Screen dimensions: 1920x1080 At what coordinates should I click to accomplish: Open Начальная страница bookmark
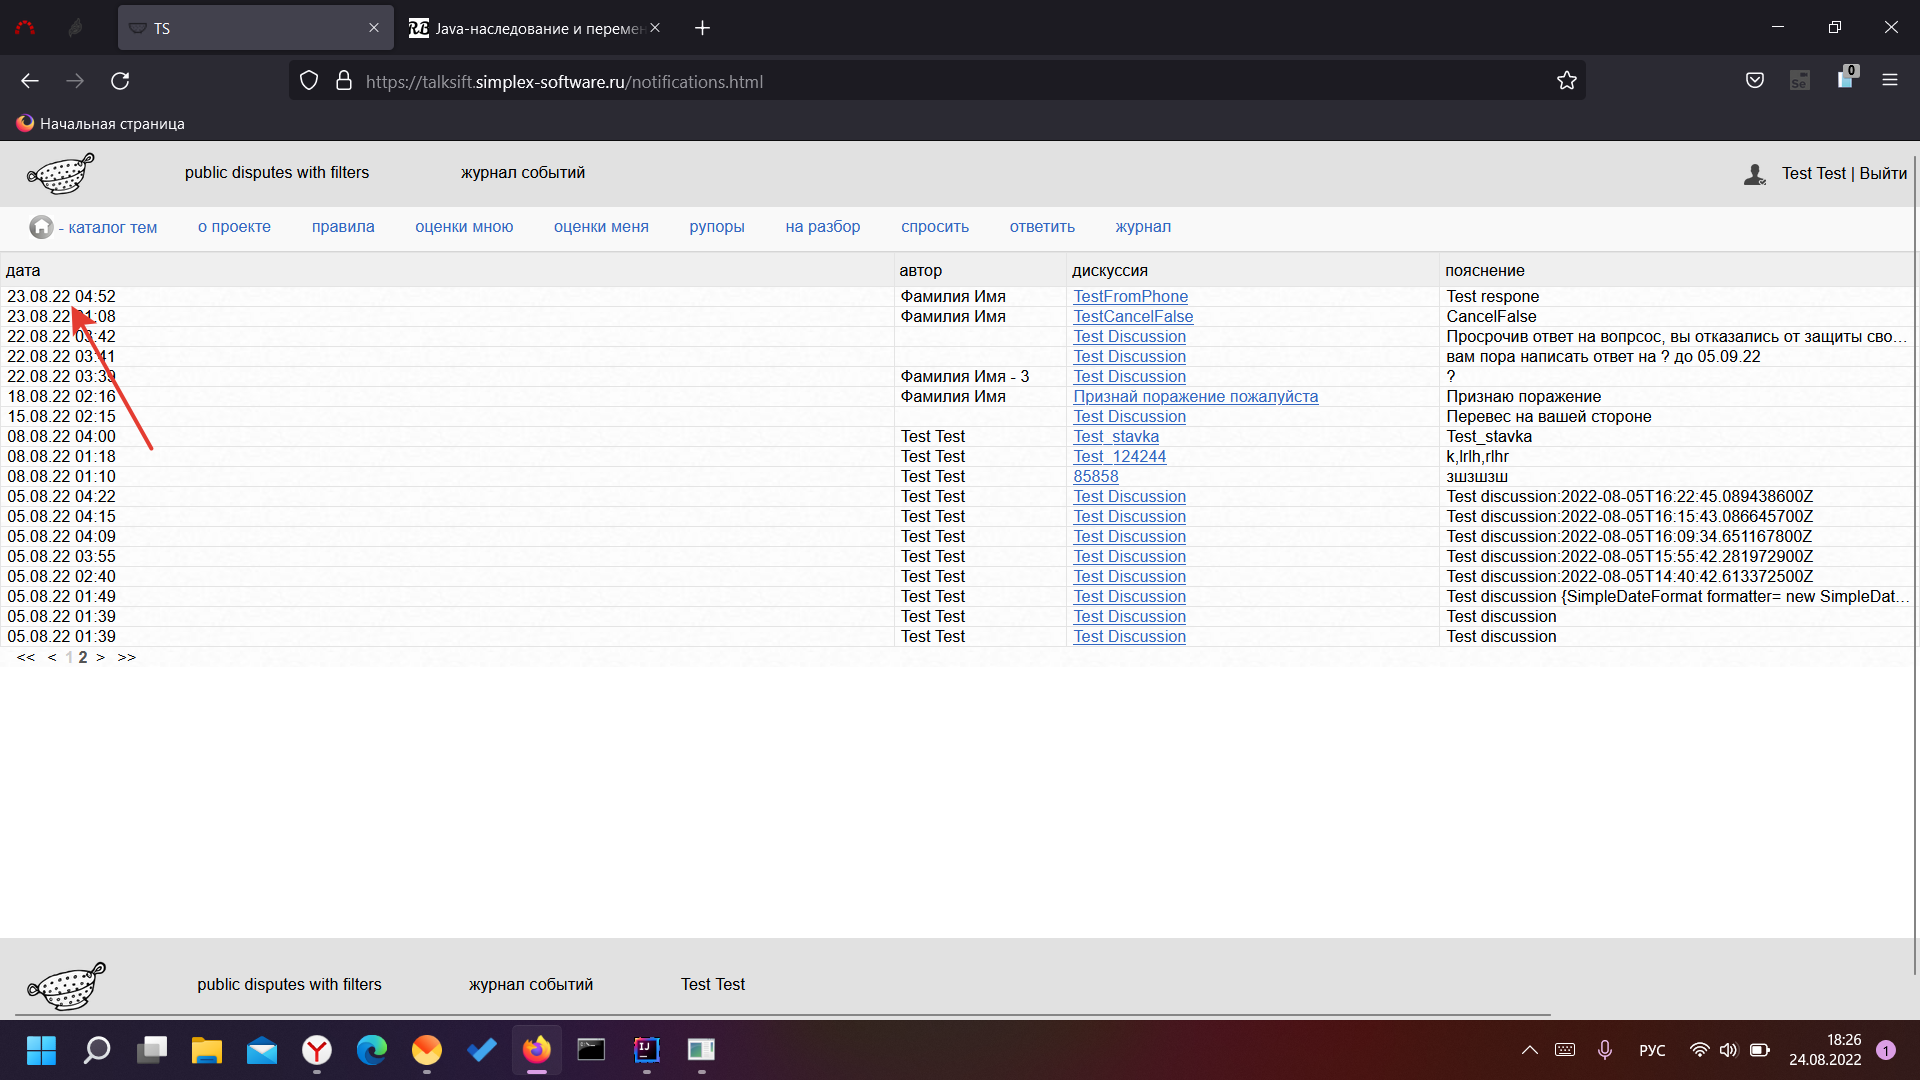tap(101, 124)
